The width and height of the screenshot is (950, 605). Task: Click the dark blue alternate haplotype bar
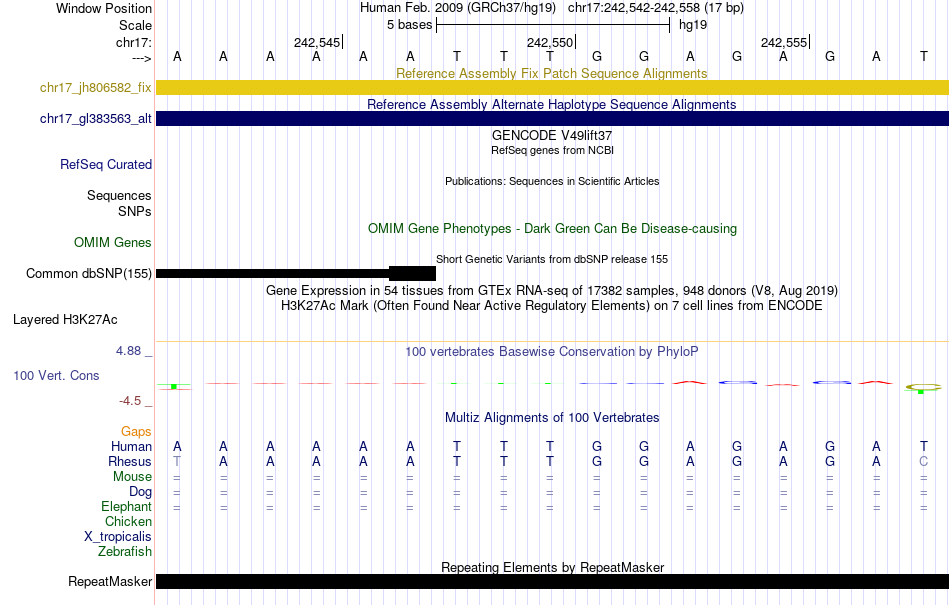(552, 119)
